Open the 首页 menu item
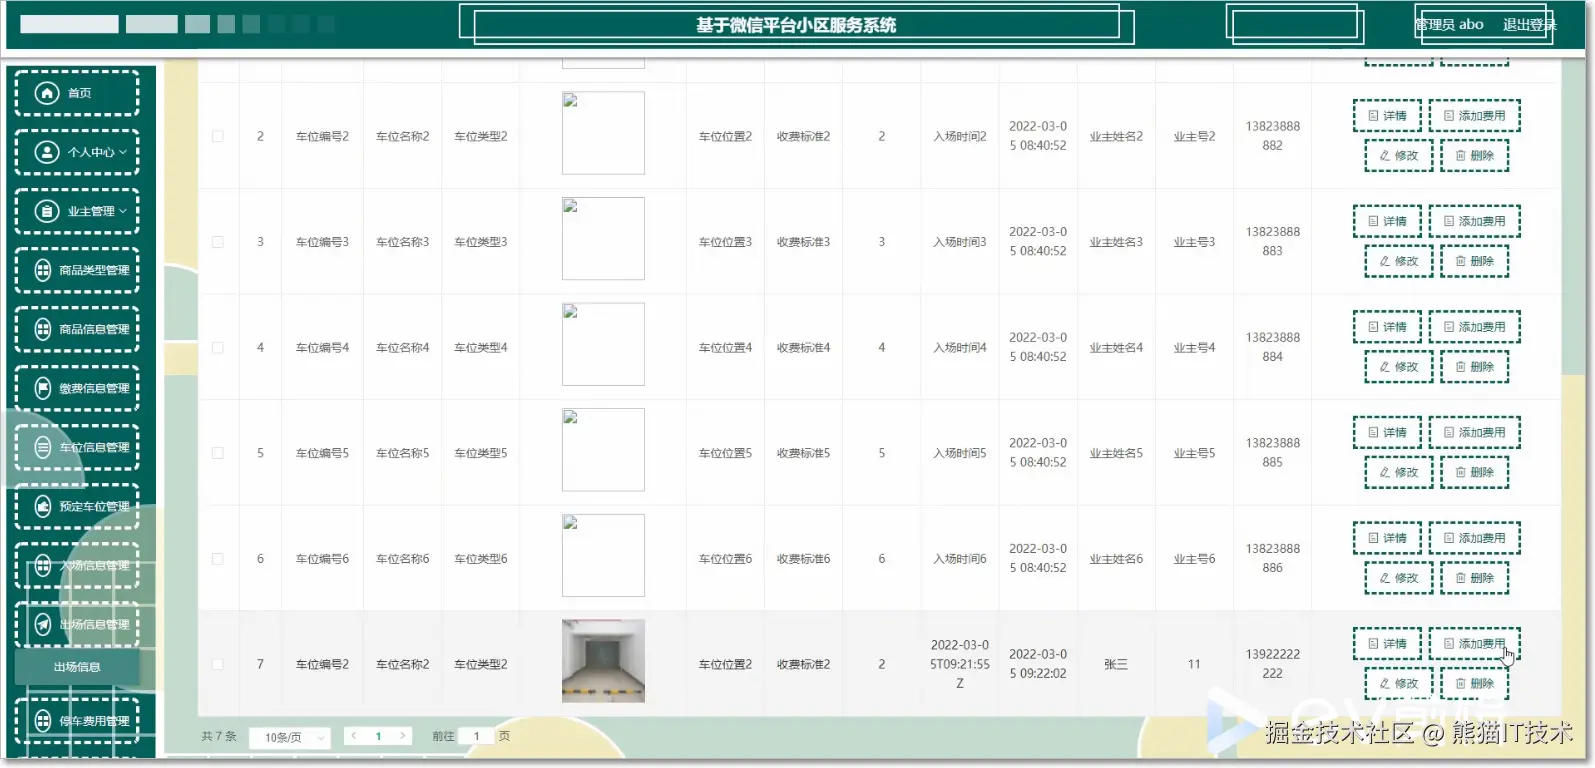Screen dimensions: 1595x768 tap(77, 93)
